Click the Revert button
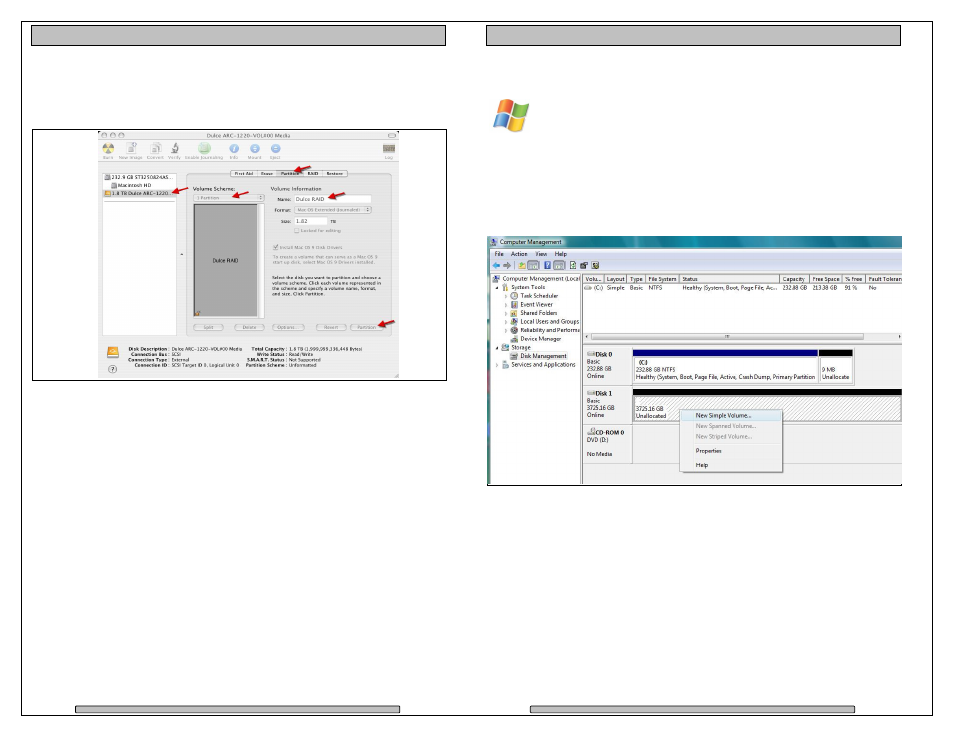The height and width of the screenshot is (737, 954). [x=331, y=327]
